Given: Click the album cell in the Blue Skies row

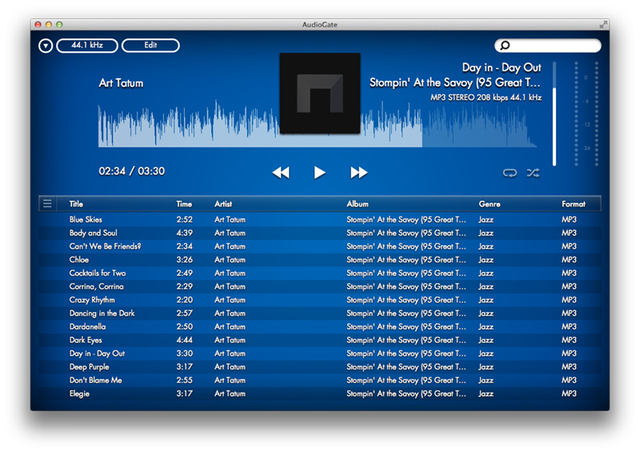Looking at the screenshot, I should [x=406, y=220].
